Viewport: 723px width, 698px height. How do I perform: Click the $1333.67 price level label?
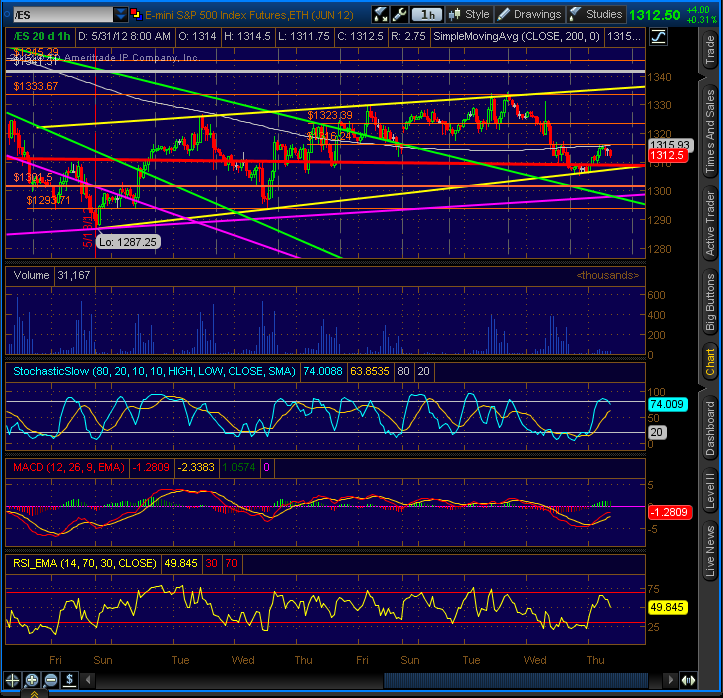point(36,86)
